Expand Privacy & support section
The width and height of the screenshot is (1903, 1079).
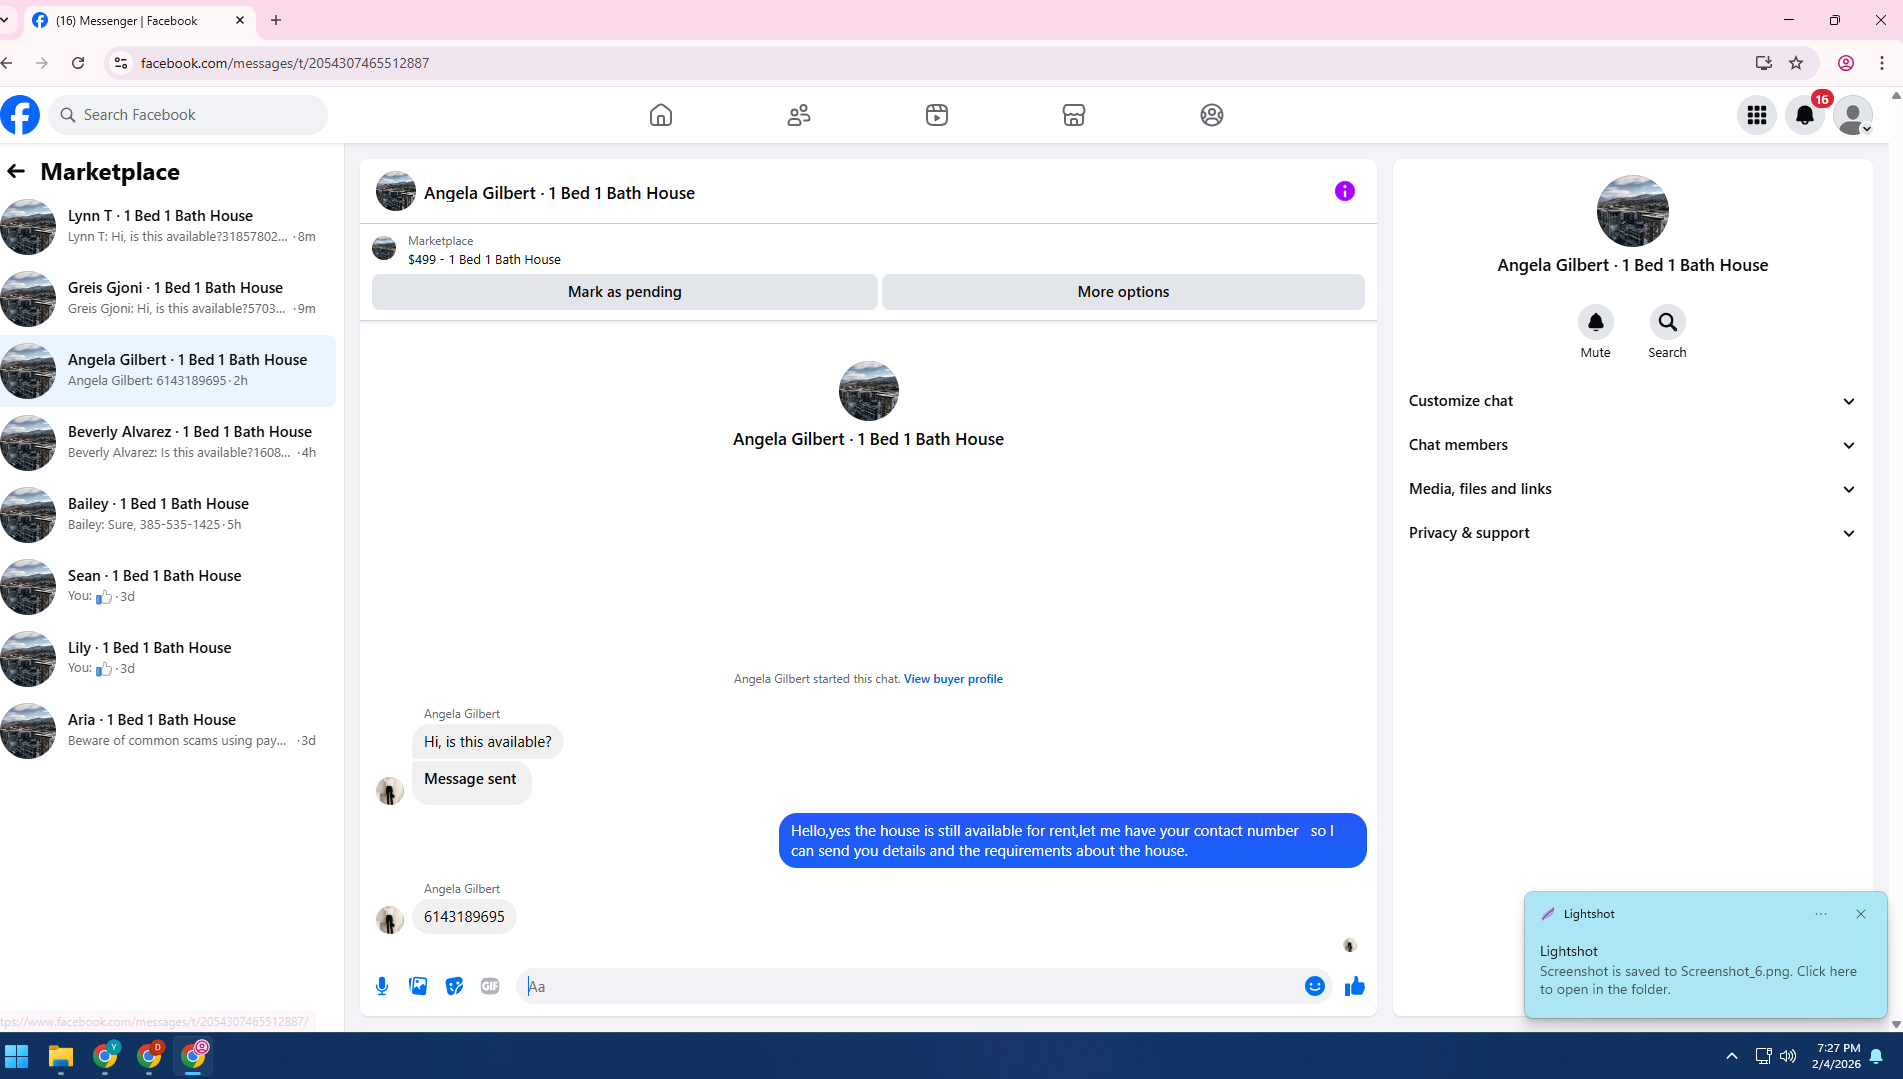point(1632,533)
